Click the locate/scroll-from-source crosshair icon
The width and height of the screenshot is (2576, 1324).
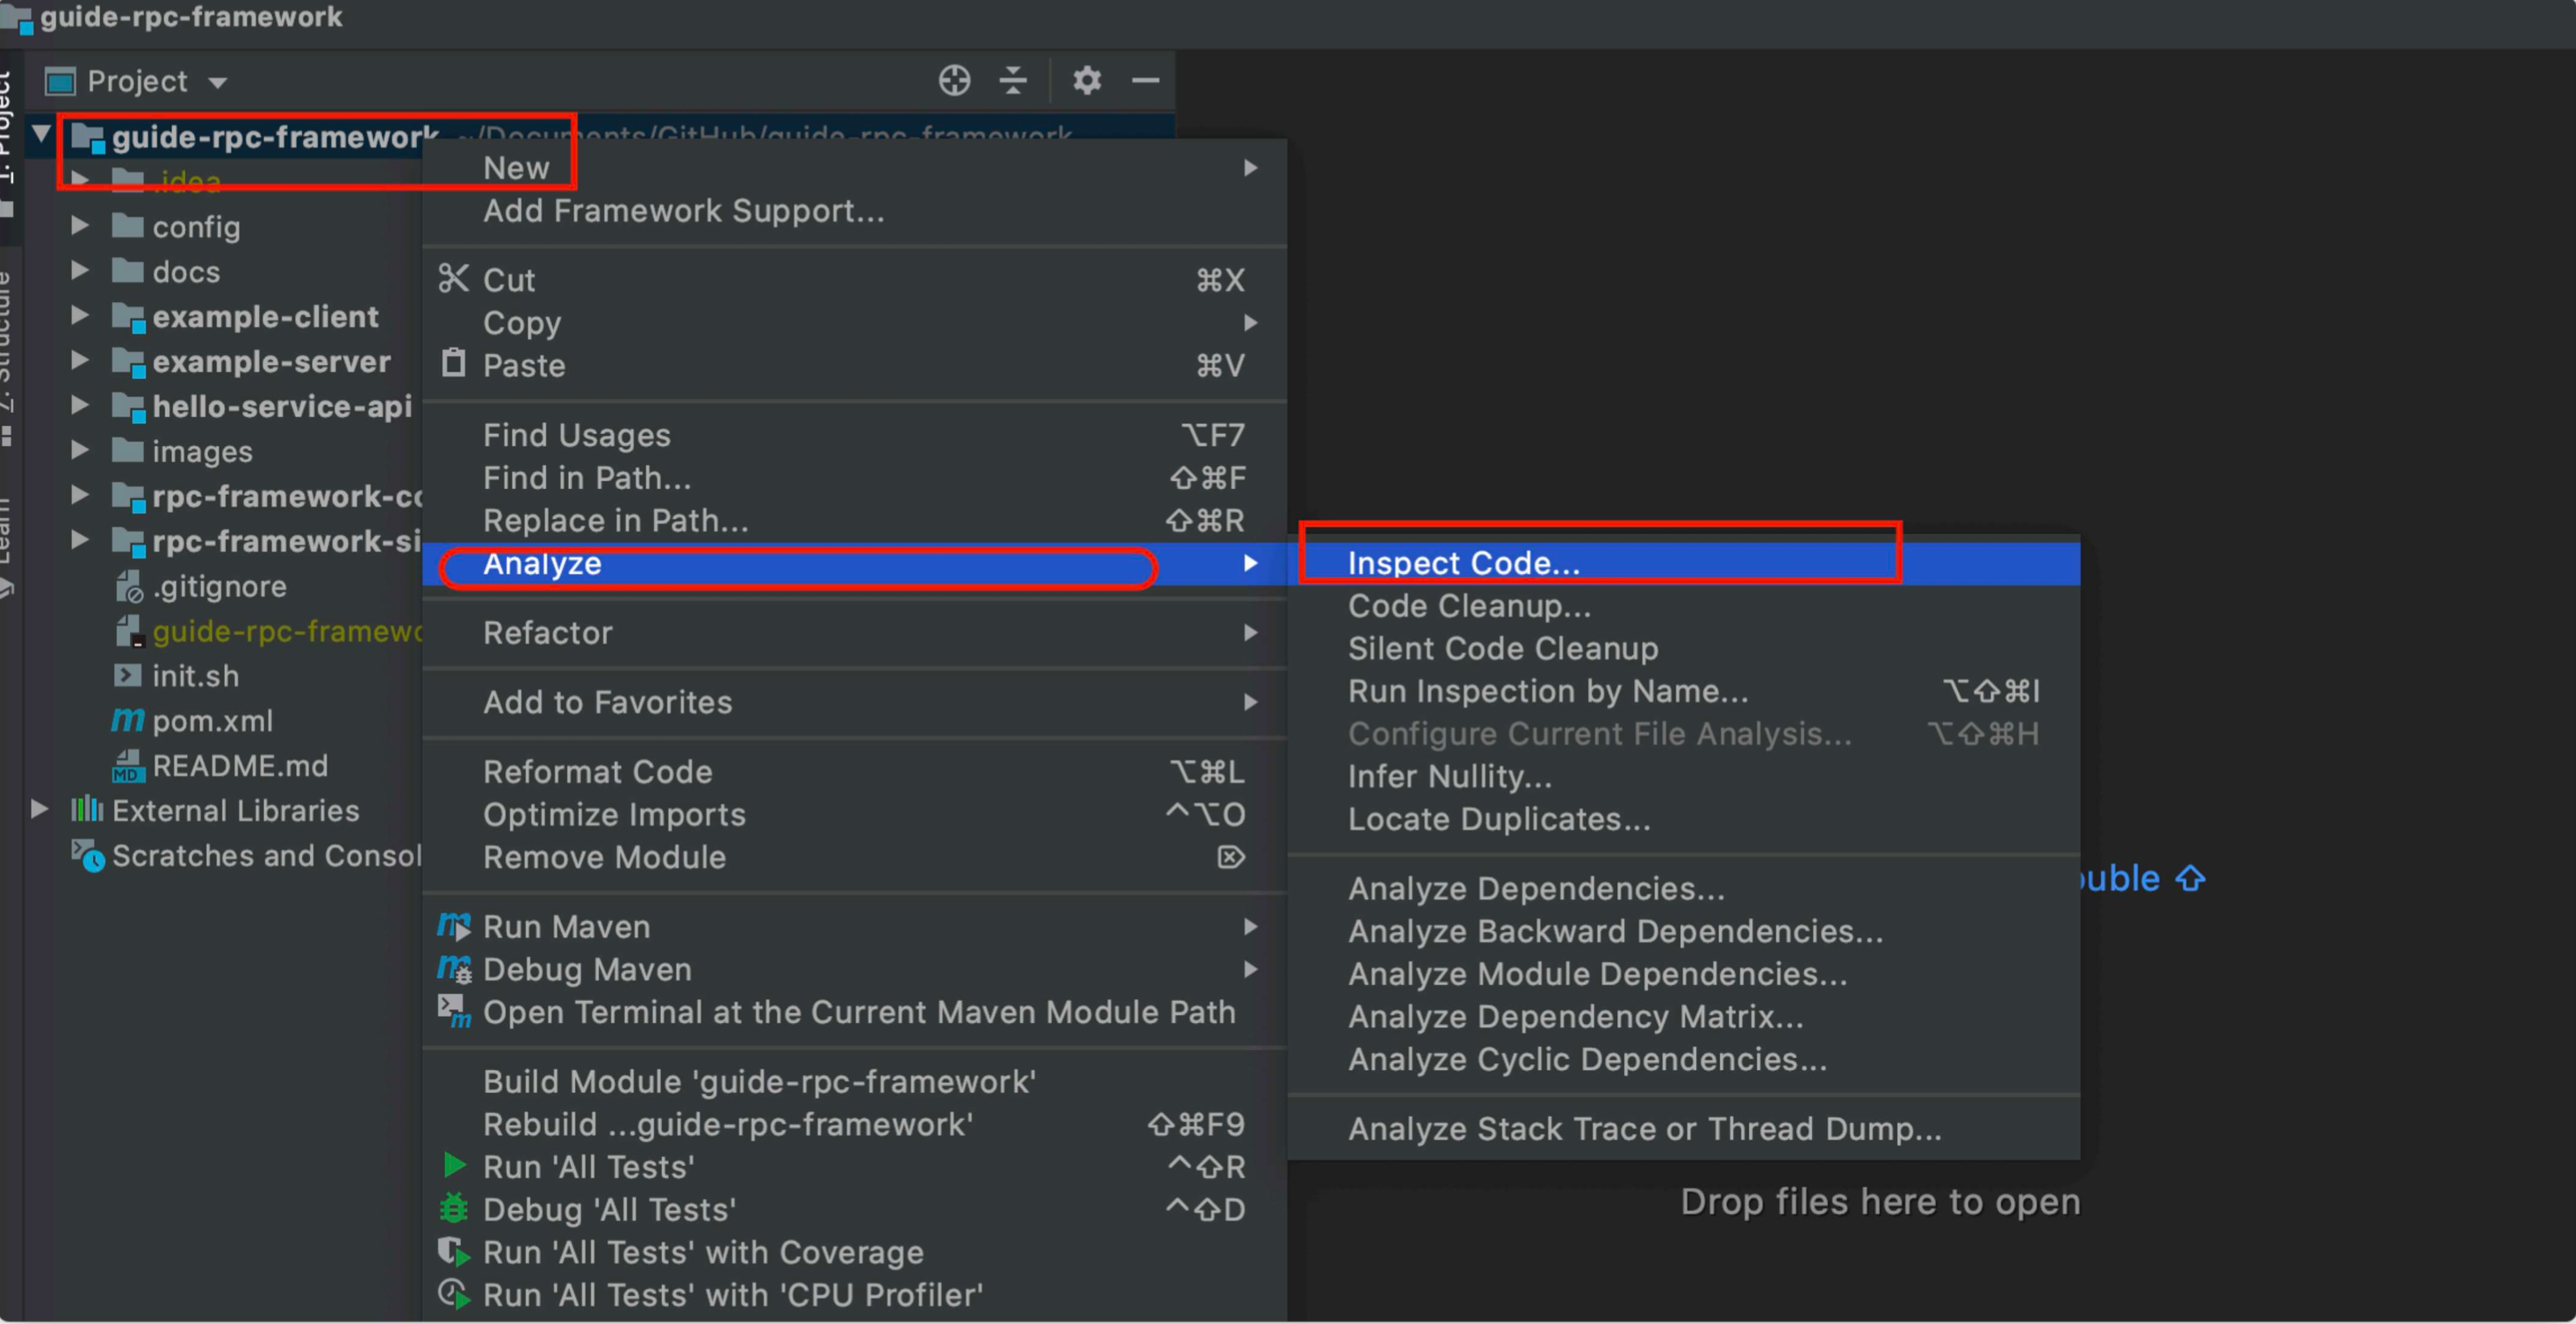954,80
